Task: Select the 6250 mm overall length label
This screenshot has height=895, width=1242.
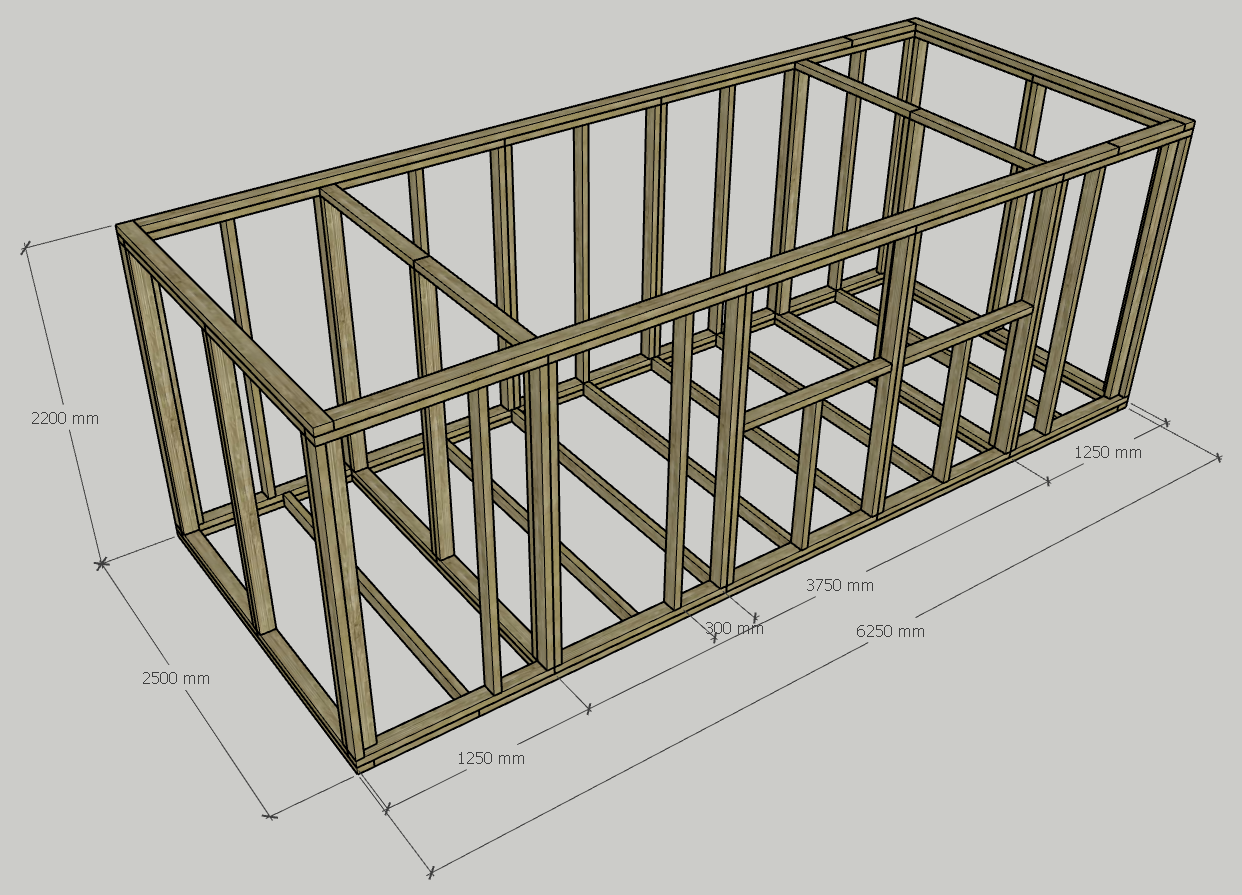Action: (x=890, y=631)
